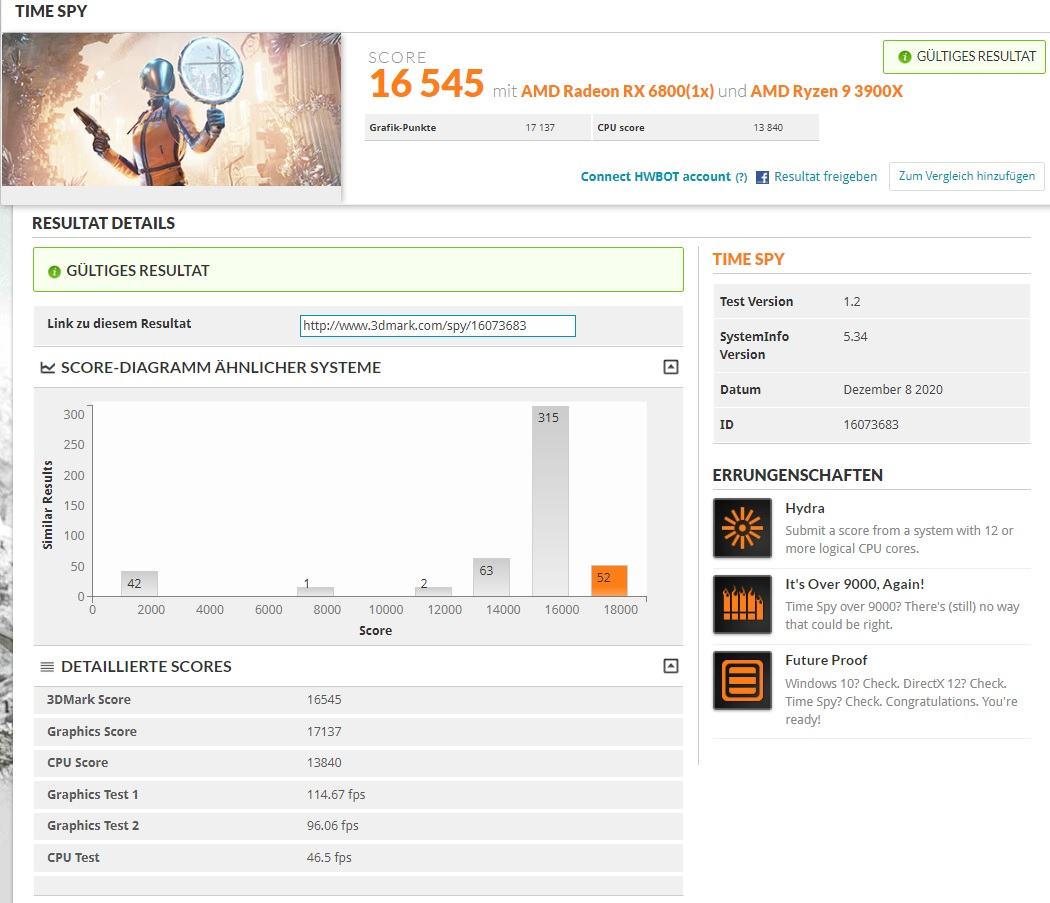Click the Future Proof achievement icon
Image resolution: width=1050 pixels, height=903 pixels.
coord(742,680)
